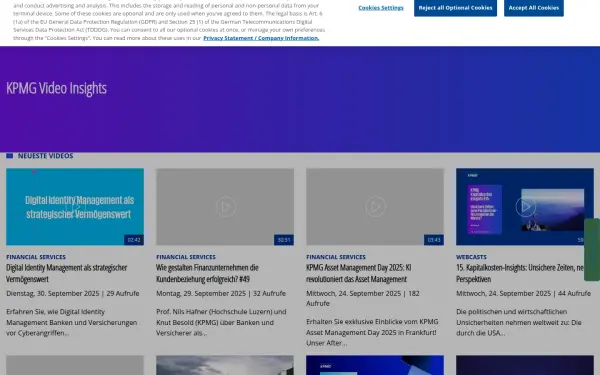Open second-row video thumbnail with cloudy sky
600x375 pixels.
[x=225, y=365]
